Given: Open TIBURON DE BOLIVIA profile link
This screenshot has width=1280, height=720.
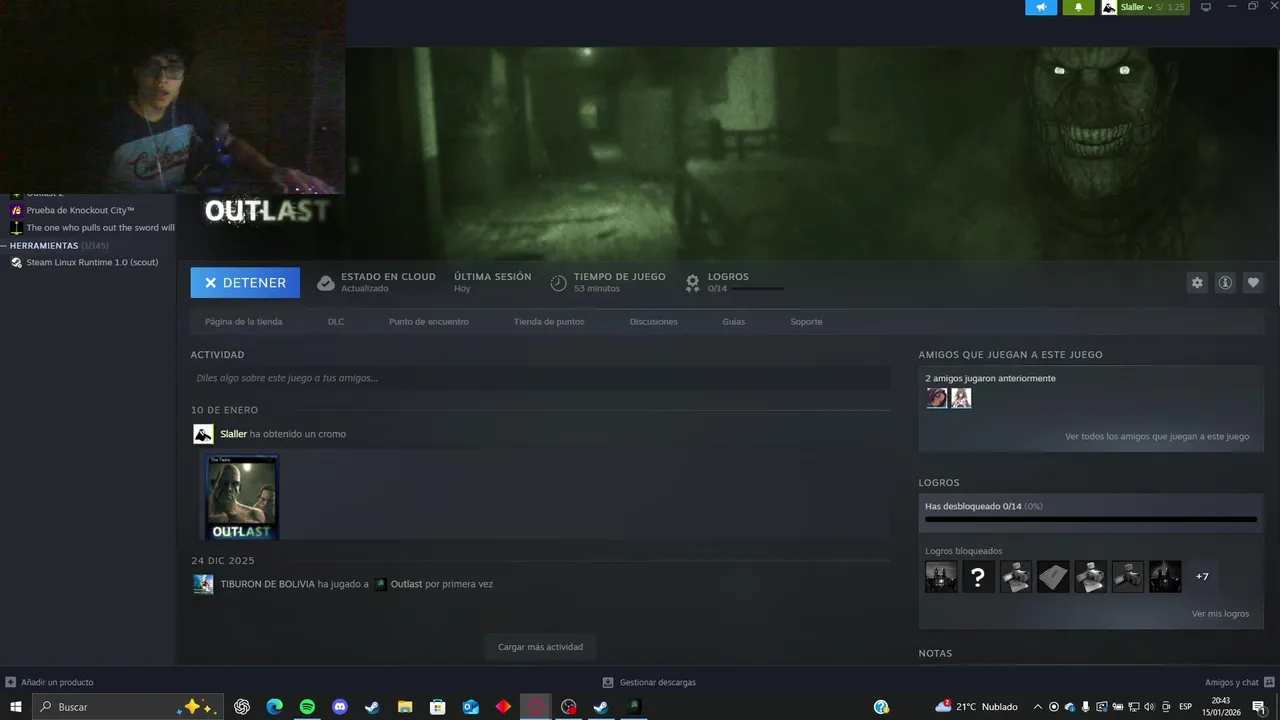Looking at the screenshot, I should coord(267,584).
